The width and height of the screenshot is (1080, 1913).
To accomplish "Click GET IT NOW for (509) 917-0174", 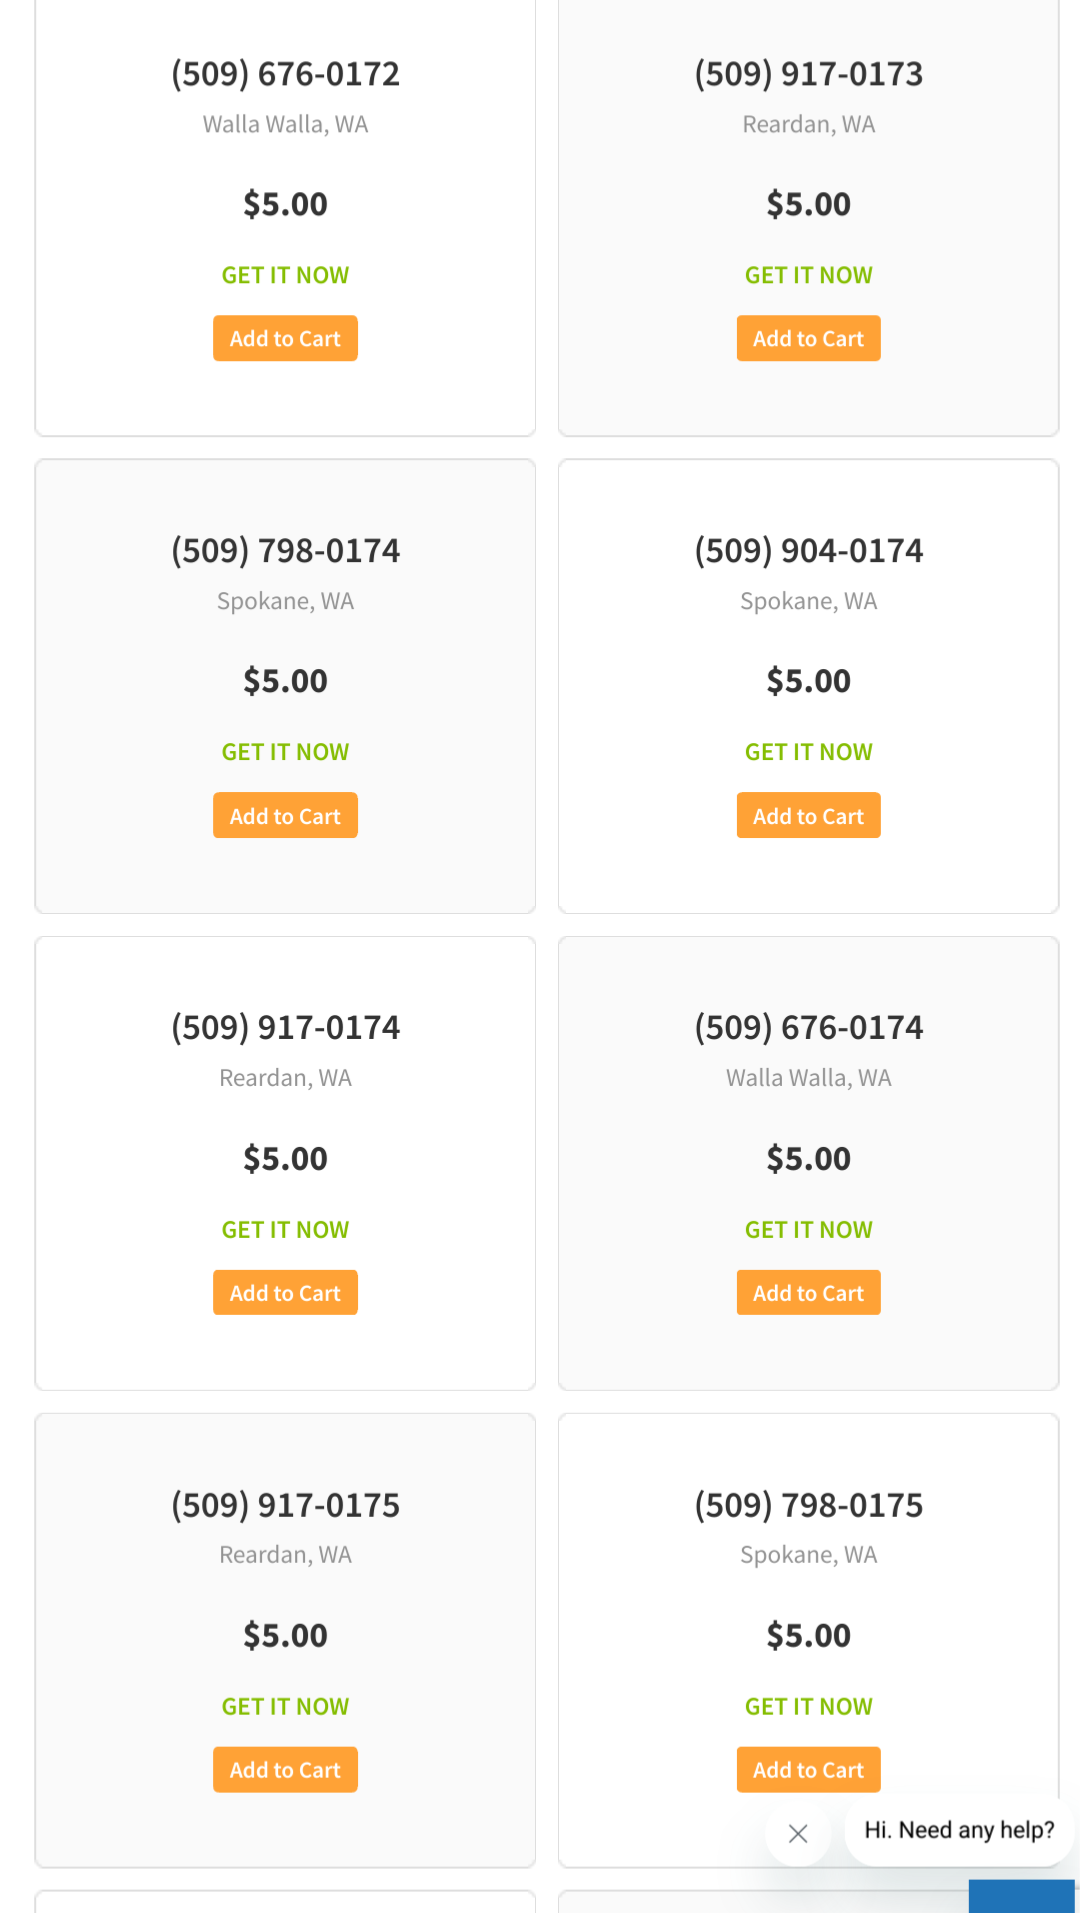I will click(285, 1230).
